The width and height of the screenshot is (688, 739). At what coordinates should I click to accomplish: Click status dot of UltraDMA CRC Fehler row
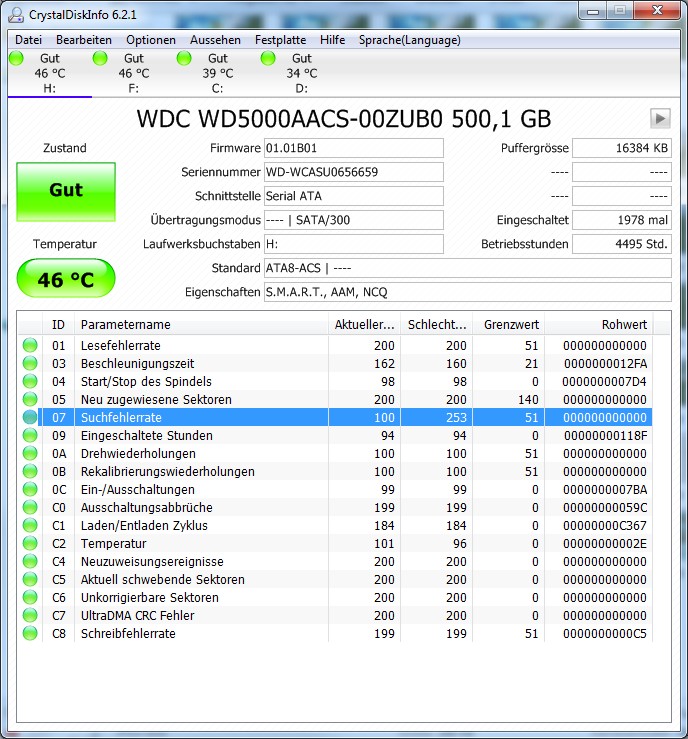coord(30,615)
